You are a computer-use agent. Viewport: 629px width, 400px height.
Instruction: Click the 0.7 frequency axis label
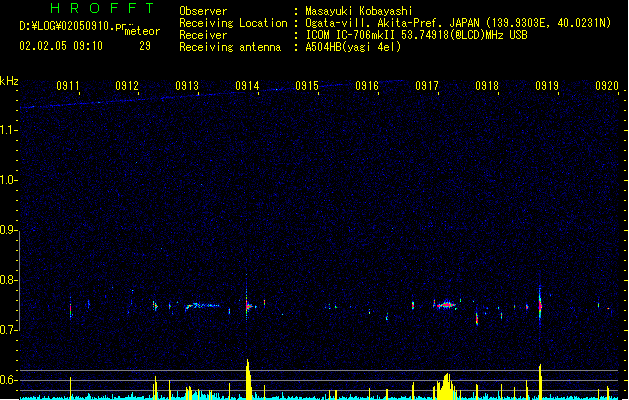pos(8,330)
